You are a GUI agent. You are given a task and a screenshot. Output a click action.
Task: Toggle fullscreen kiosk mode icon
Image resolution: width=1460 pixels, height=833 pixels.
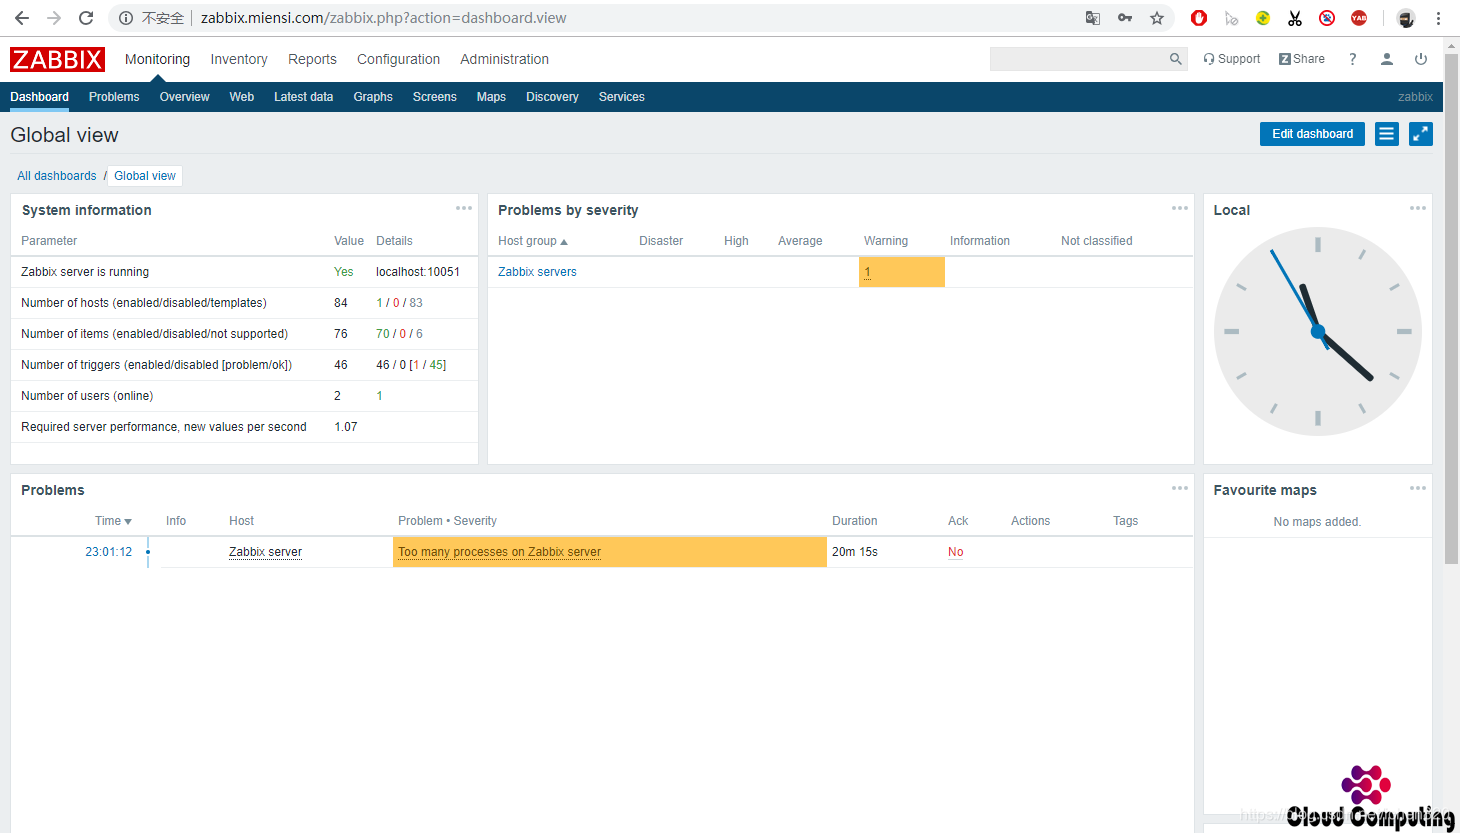coord(1421,134)
